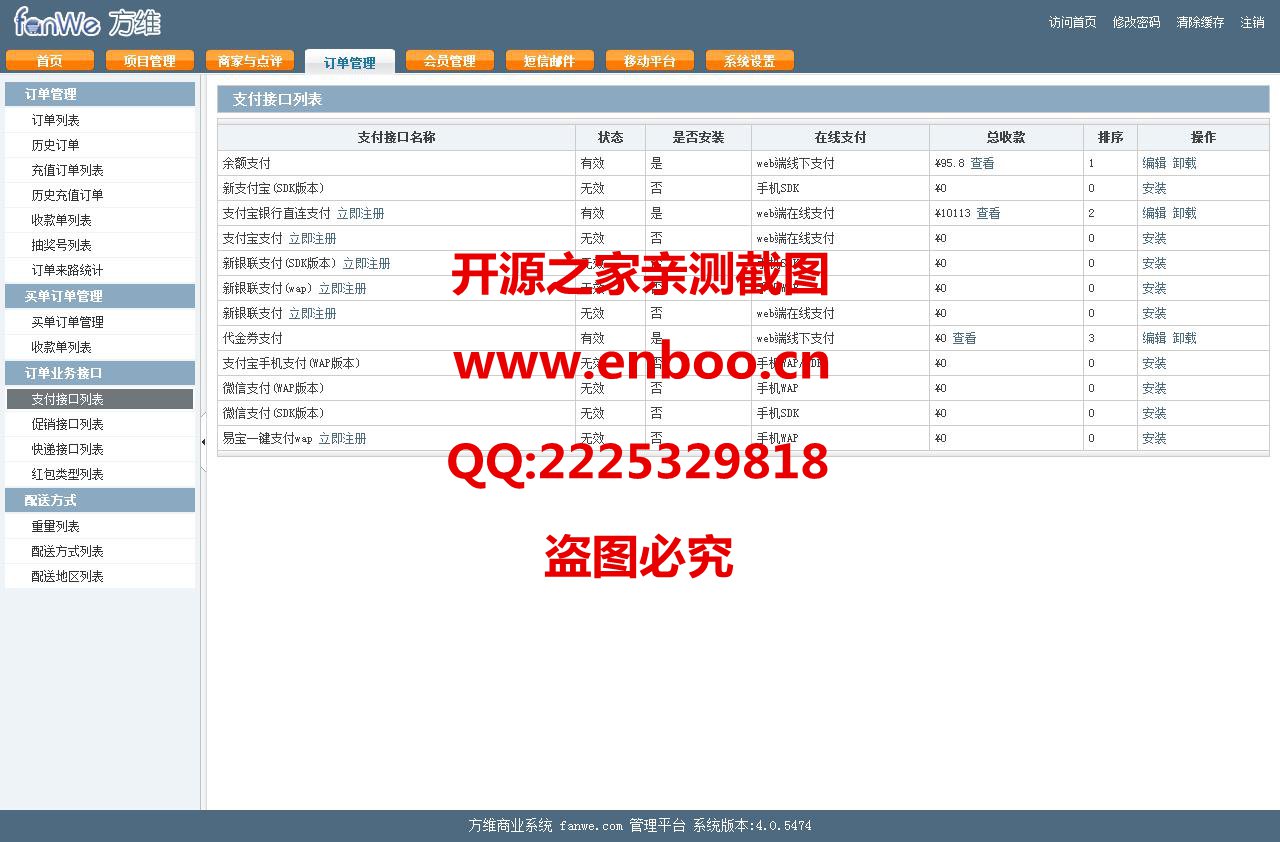This screenshot has height=842, width=1280.
Task: Open 订单来路统计 in the sidebar
Action: pos(68,270)
